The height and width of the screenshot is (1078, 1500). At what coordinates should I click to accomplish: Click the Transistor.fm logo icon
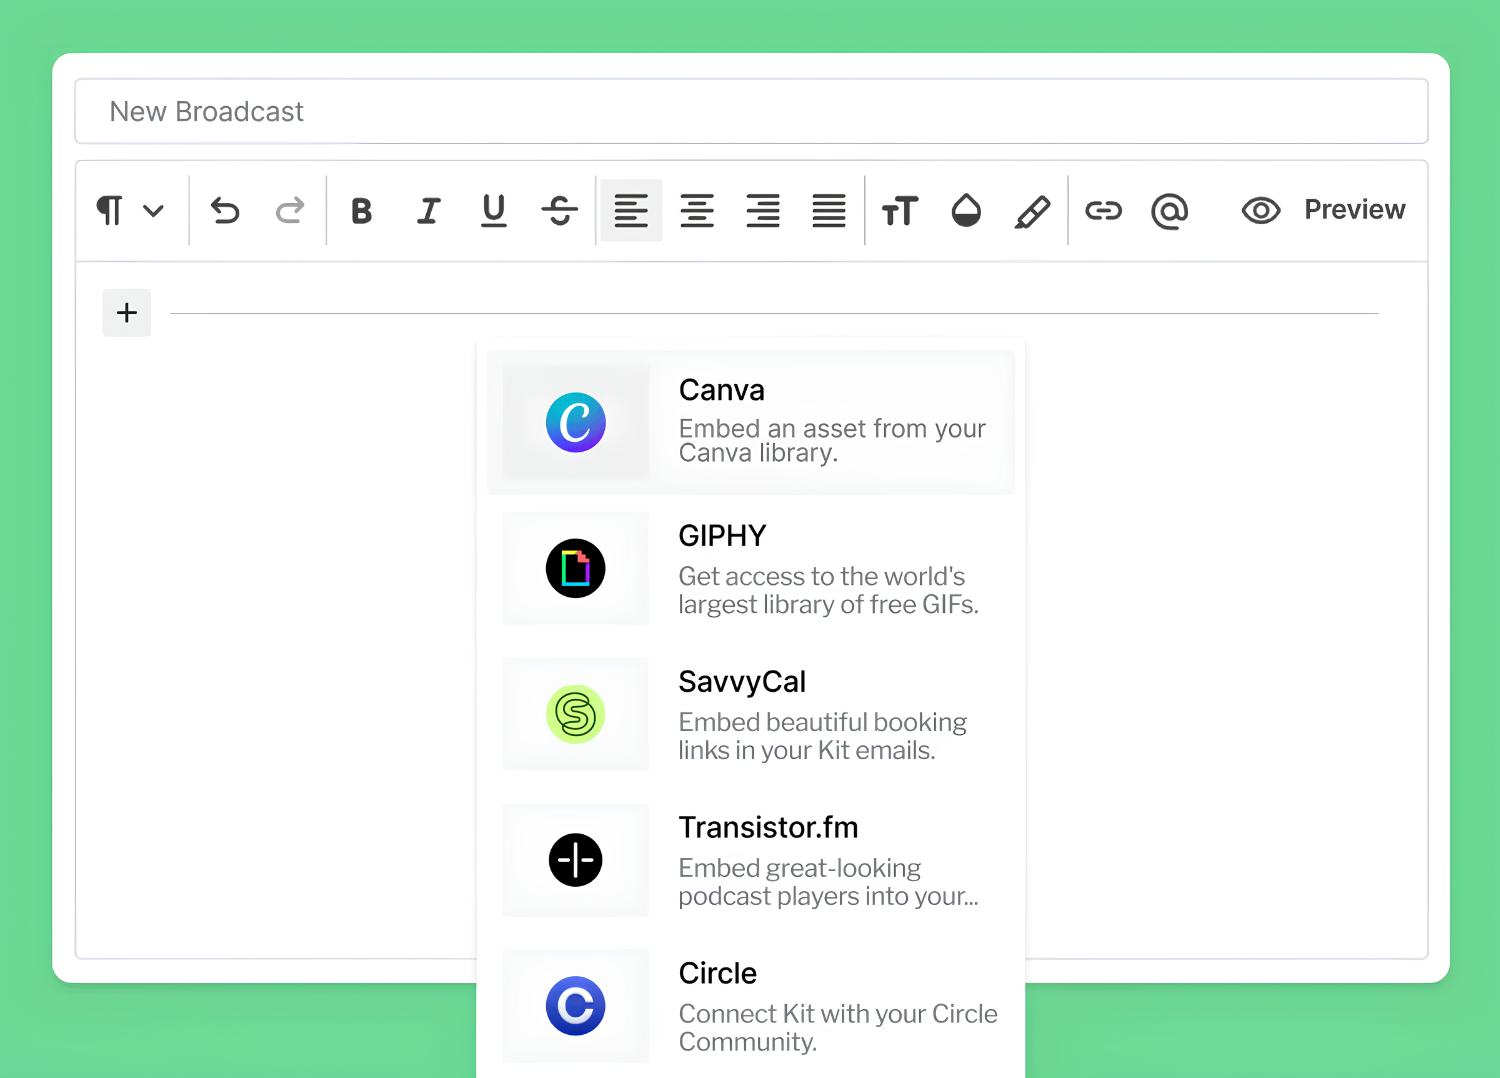[576, 860]
